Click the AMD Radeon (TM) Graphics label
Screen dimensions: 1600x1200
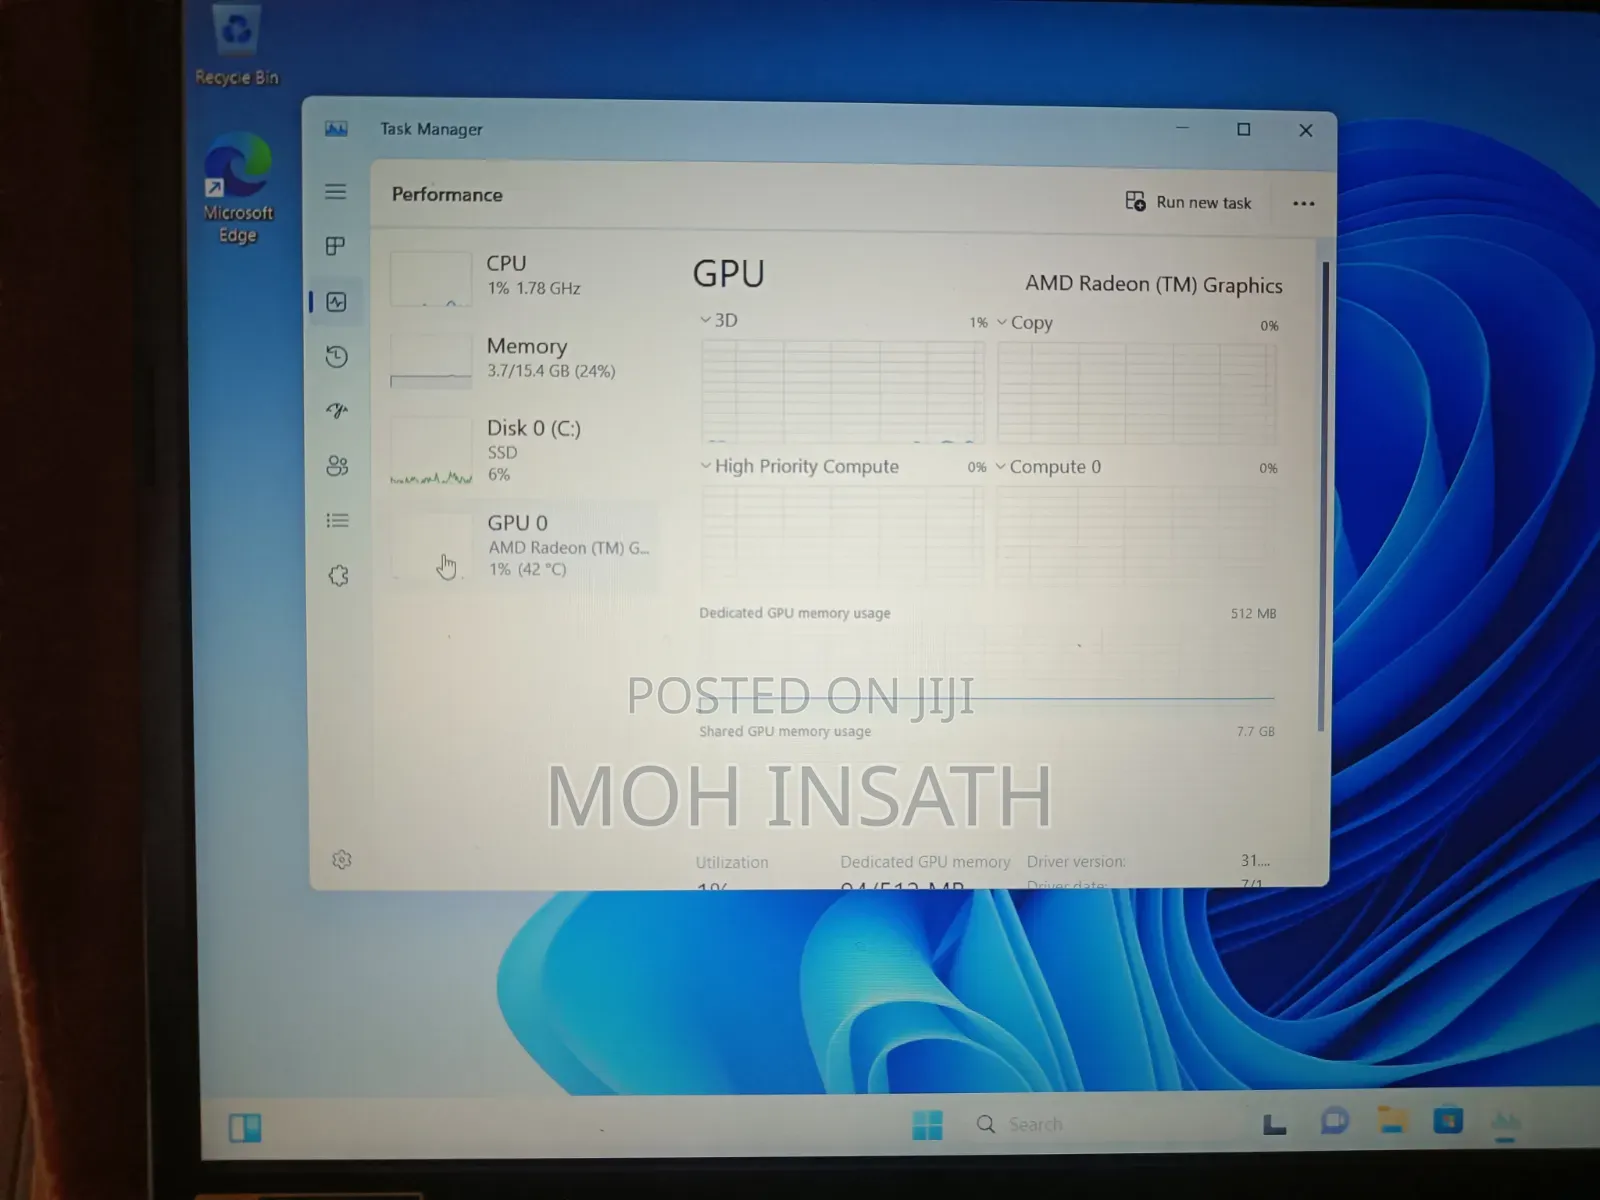[x=1153, y=284]
